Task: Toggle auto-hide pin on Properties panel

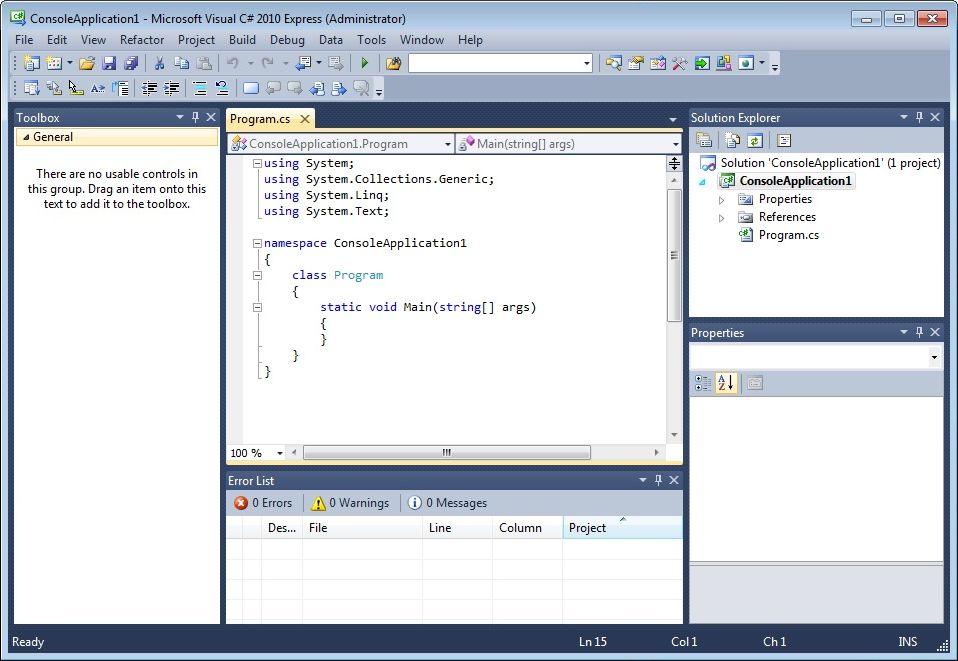Action: pyautogui.click(x=920, y=332)
